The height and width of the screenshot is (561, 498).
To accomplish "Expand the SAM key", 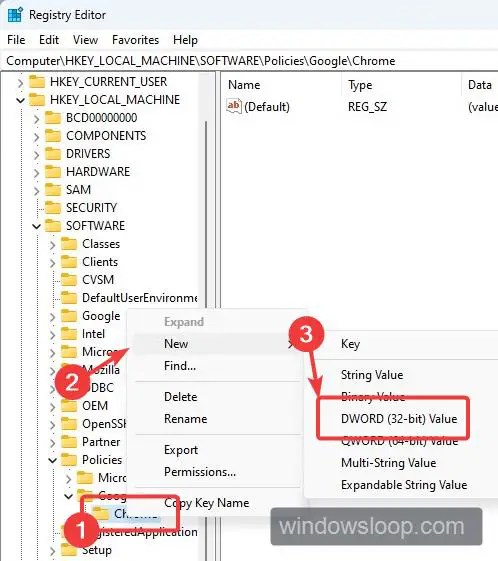I will 36,190.
